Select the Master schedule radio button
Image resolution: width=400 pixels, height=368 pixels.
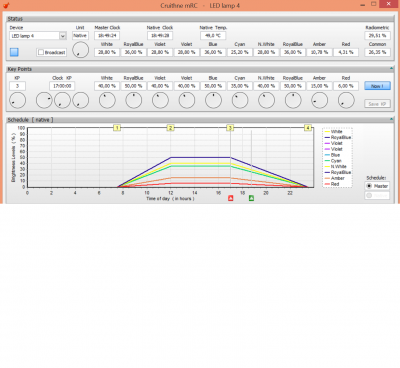click(x=369, y=186)
